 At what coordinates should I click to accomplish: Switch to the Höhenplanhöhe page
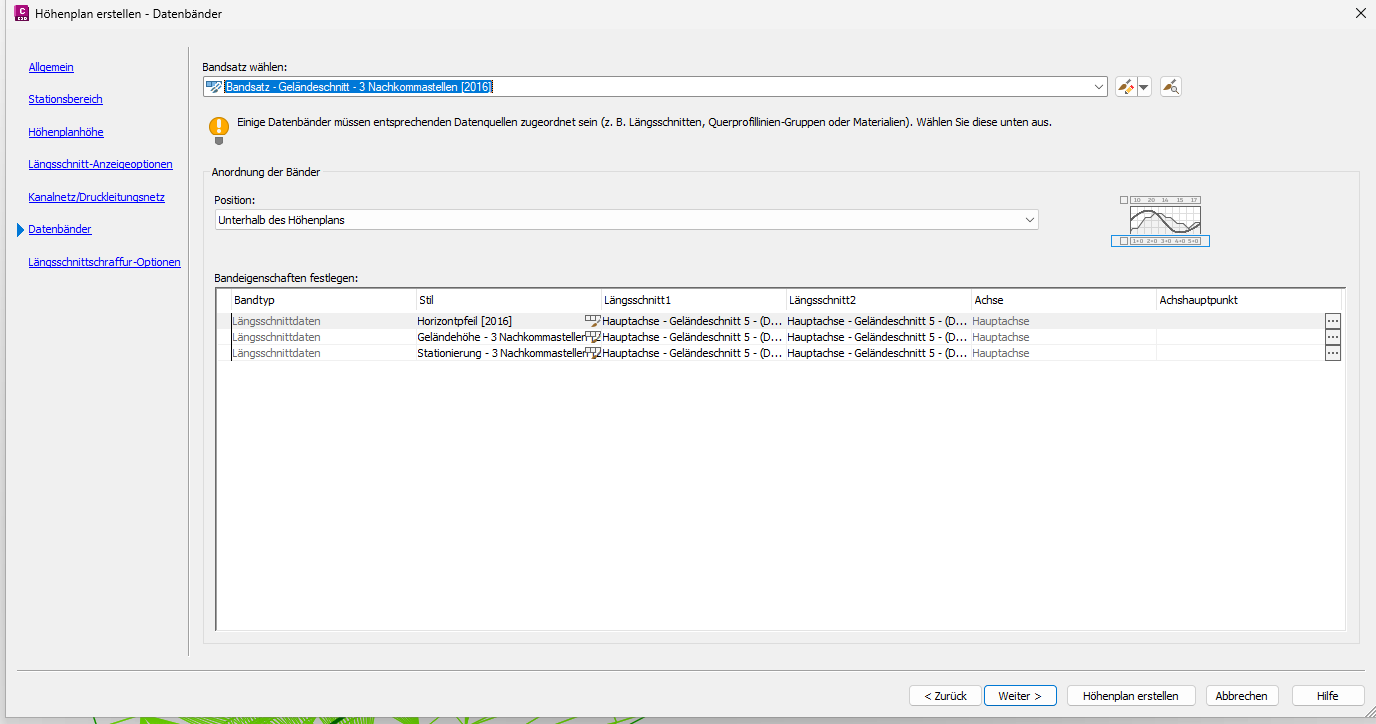coord(66,132)
